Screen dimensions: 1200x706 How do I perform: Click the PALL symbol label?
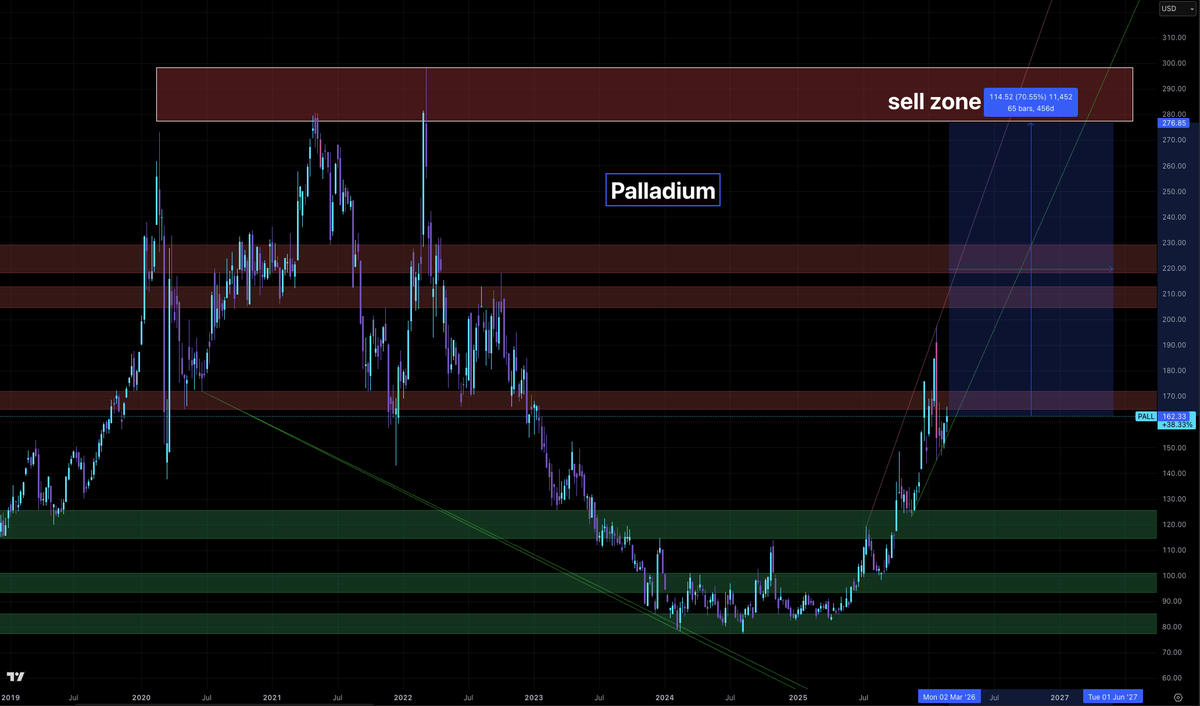(x=1145, y=415)
